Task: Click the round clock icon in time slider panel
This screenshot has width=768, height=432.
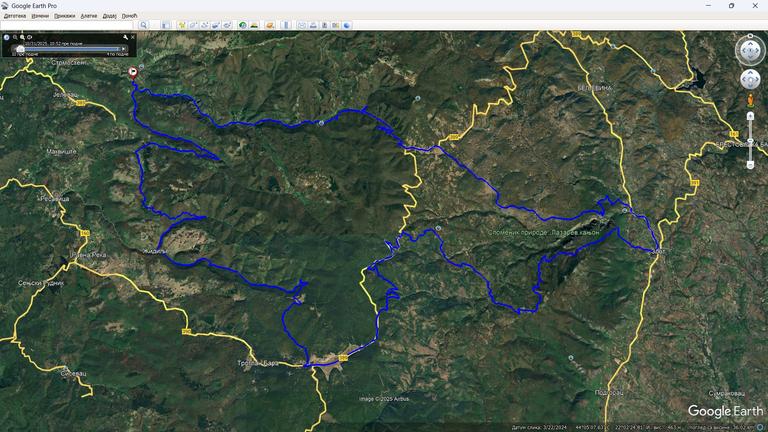Action: [x=6, y=37]
